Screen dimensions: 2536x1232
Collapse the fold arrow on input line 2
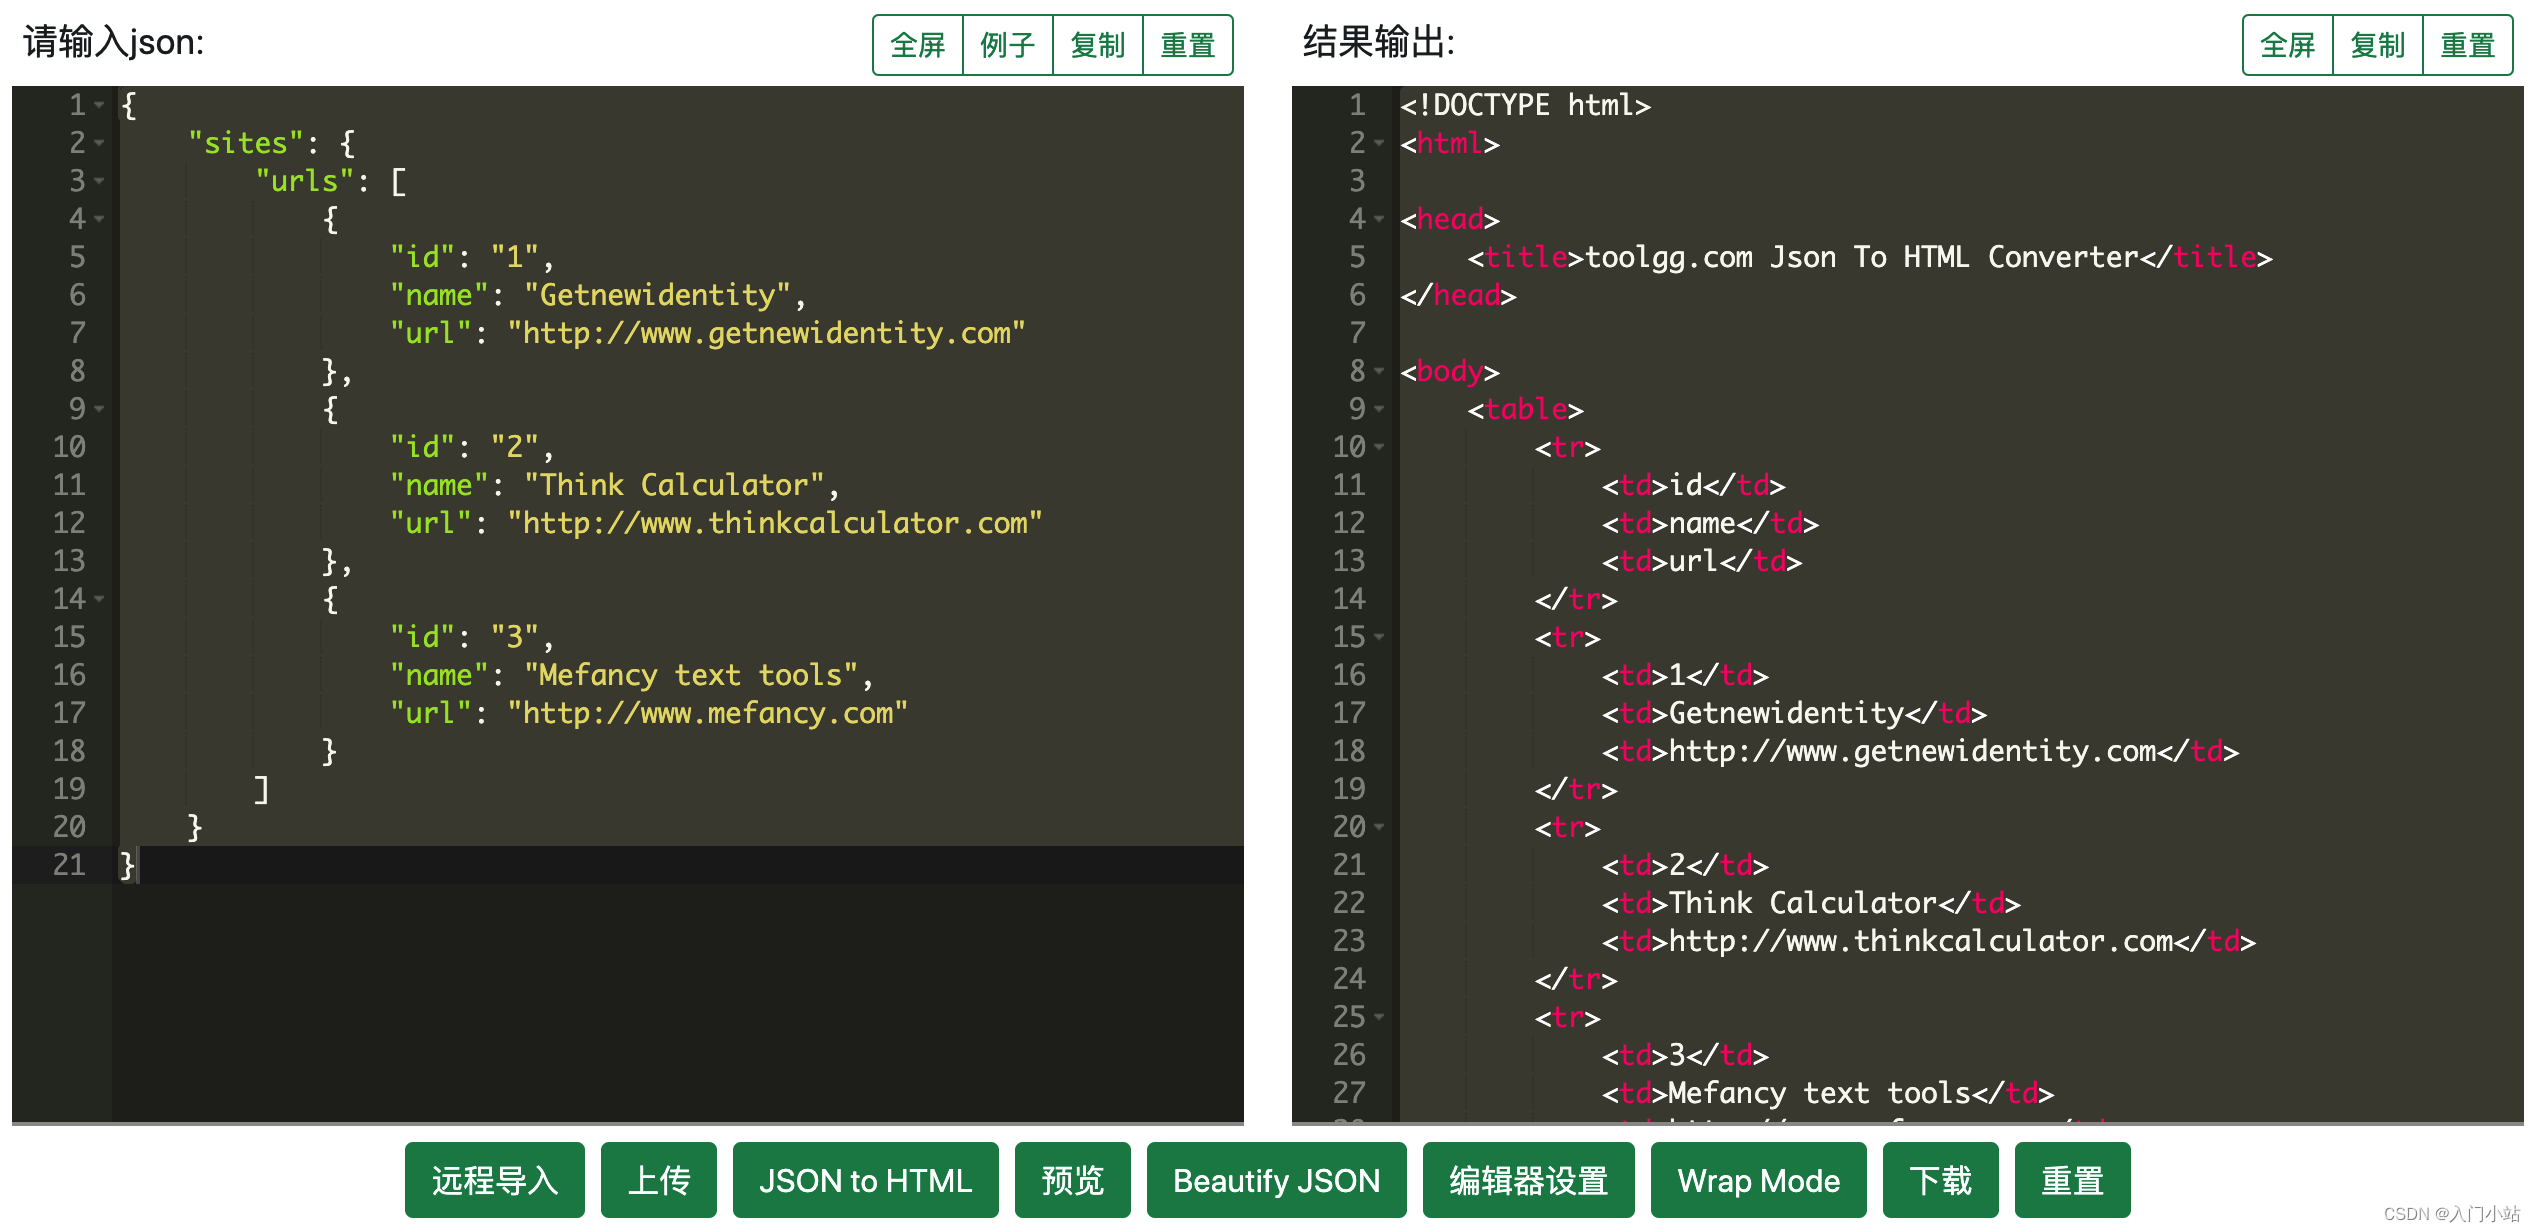tap(99, 144)
